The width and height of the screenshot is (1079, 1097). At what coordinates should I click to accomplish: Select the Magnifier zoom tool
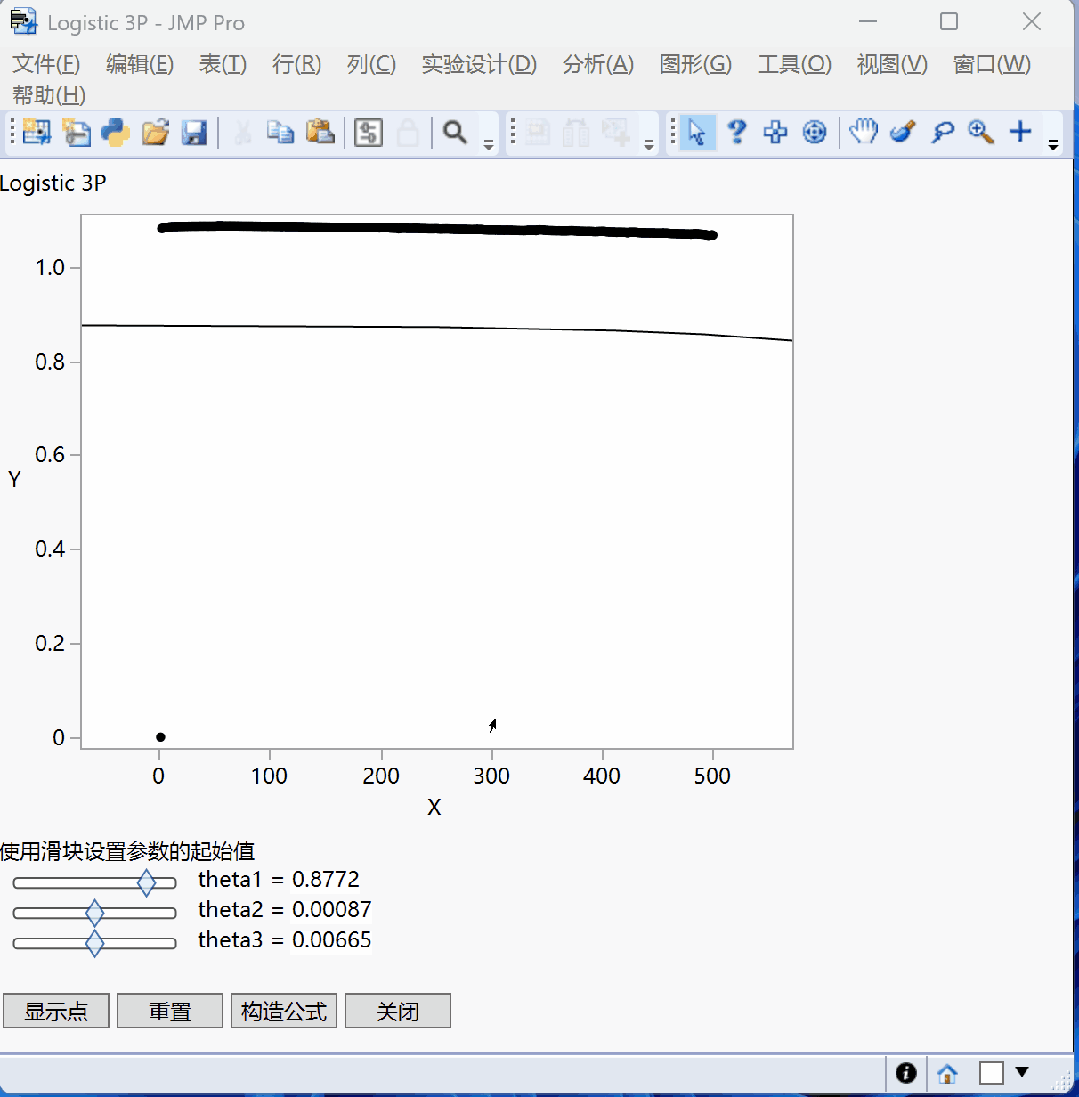tap(981, 132)
